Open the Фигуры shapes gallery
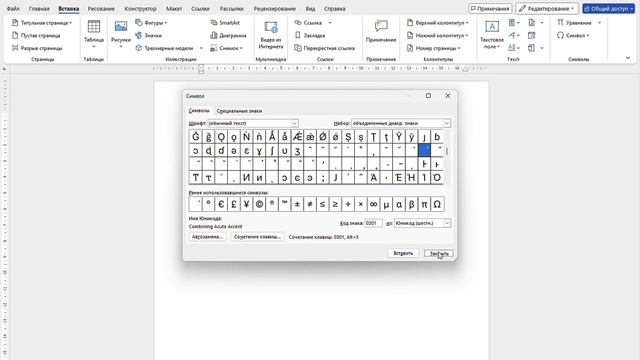 pyautogui.click(x=151, y=23)
